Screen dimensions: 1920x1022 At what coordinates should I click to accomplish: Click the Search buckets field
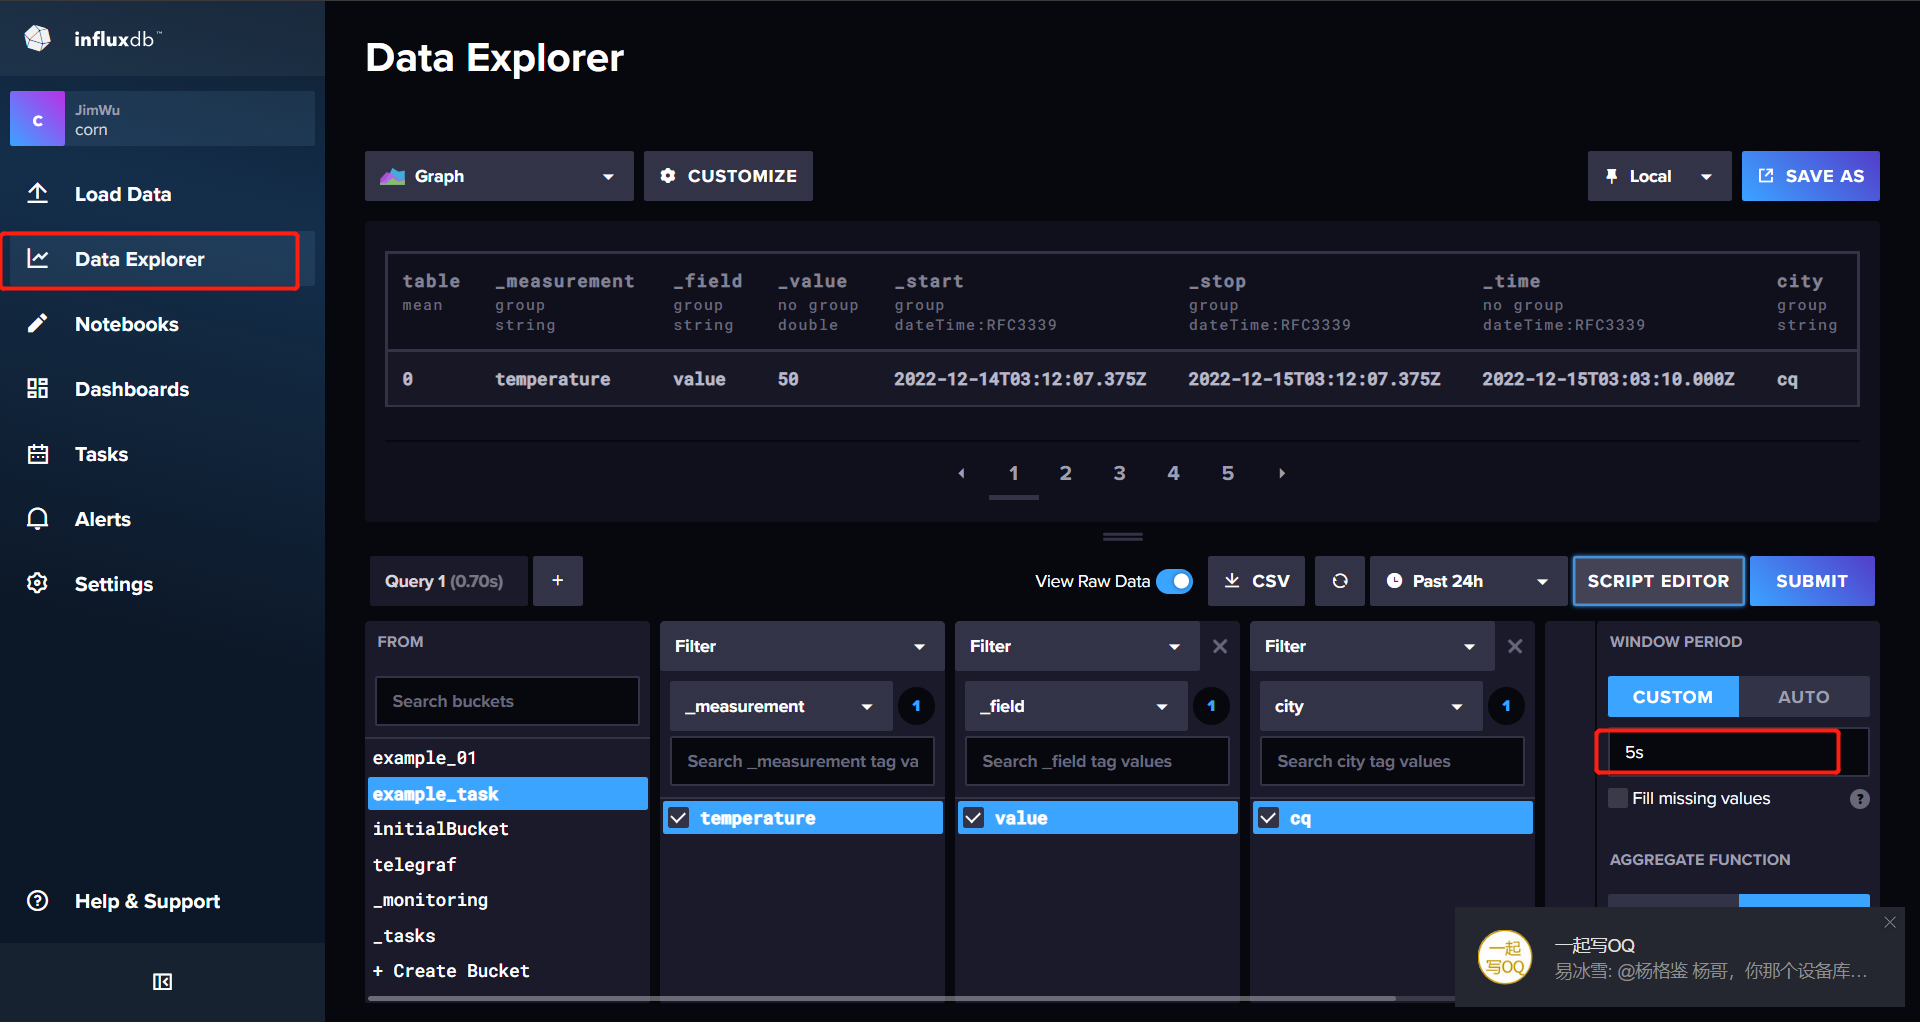(x=507, y=701)
